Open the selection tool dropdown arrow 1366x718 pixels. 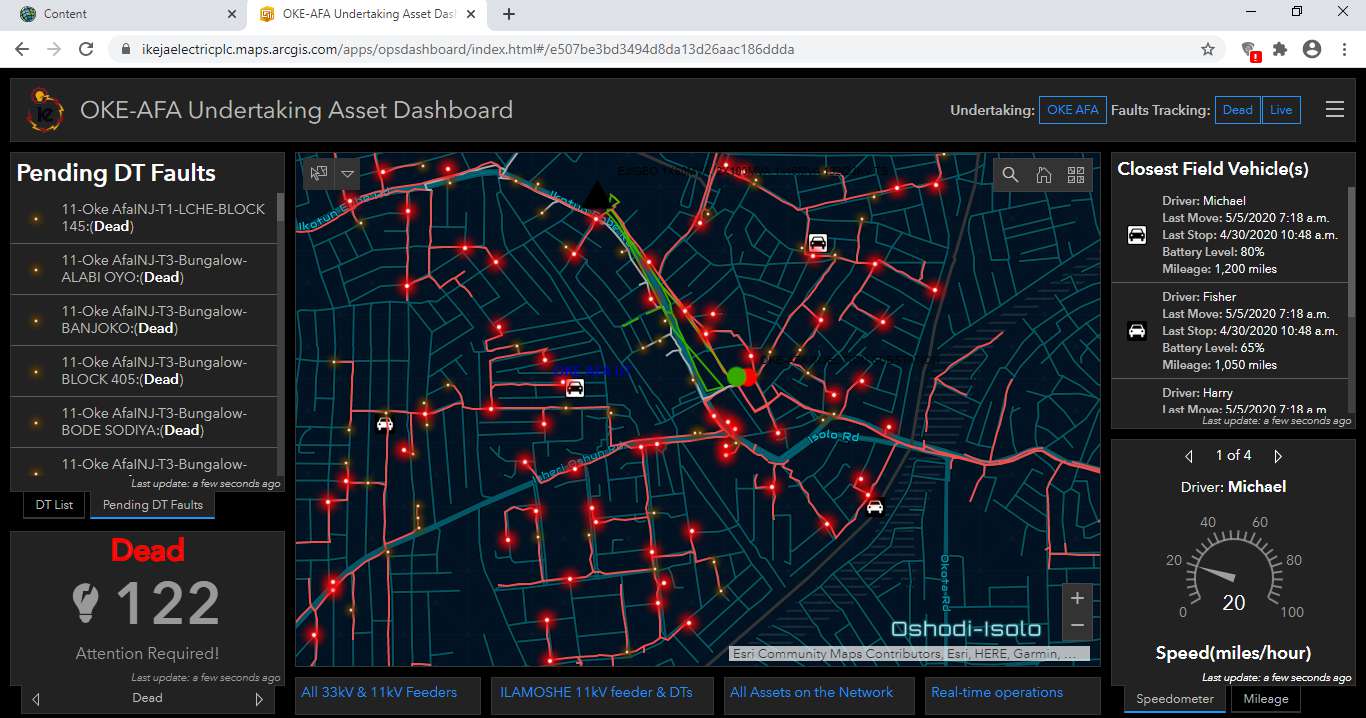click(x=347, y=174)
